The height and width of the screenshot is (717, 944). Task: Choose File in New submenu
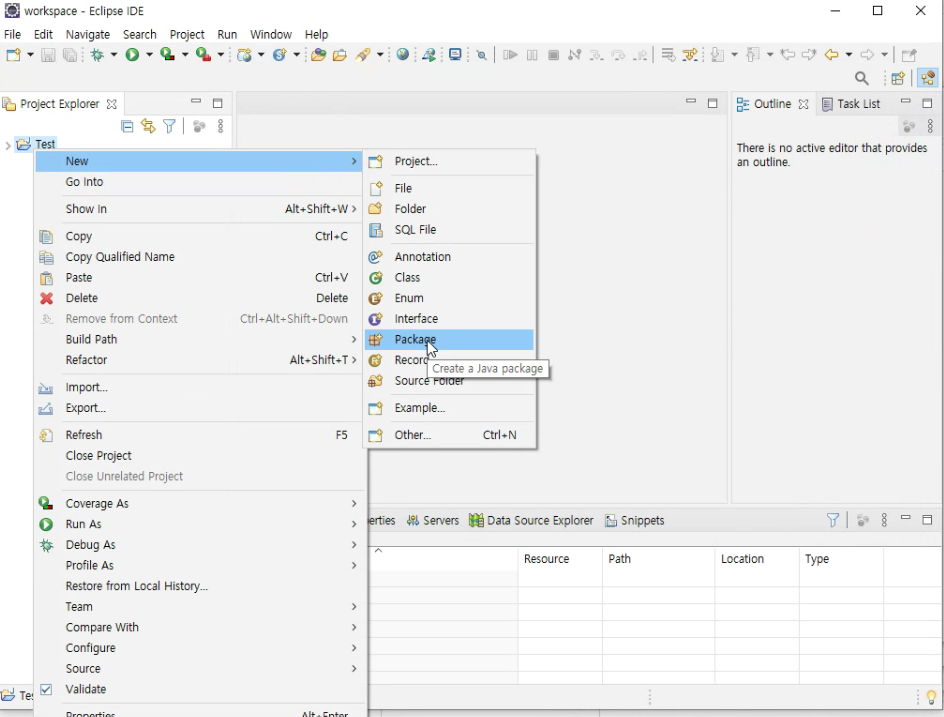[x=449, y=188]
